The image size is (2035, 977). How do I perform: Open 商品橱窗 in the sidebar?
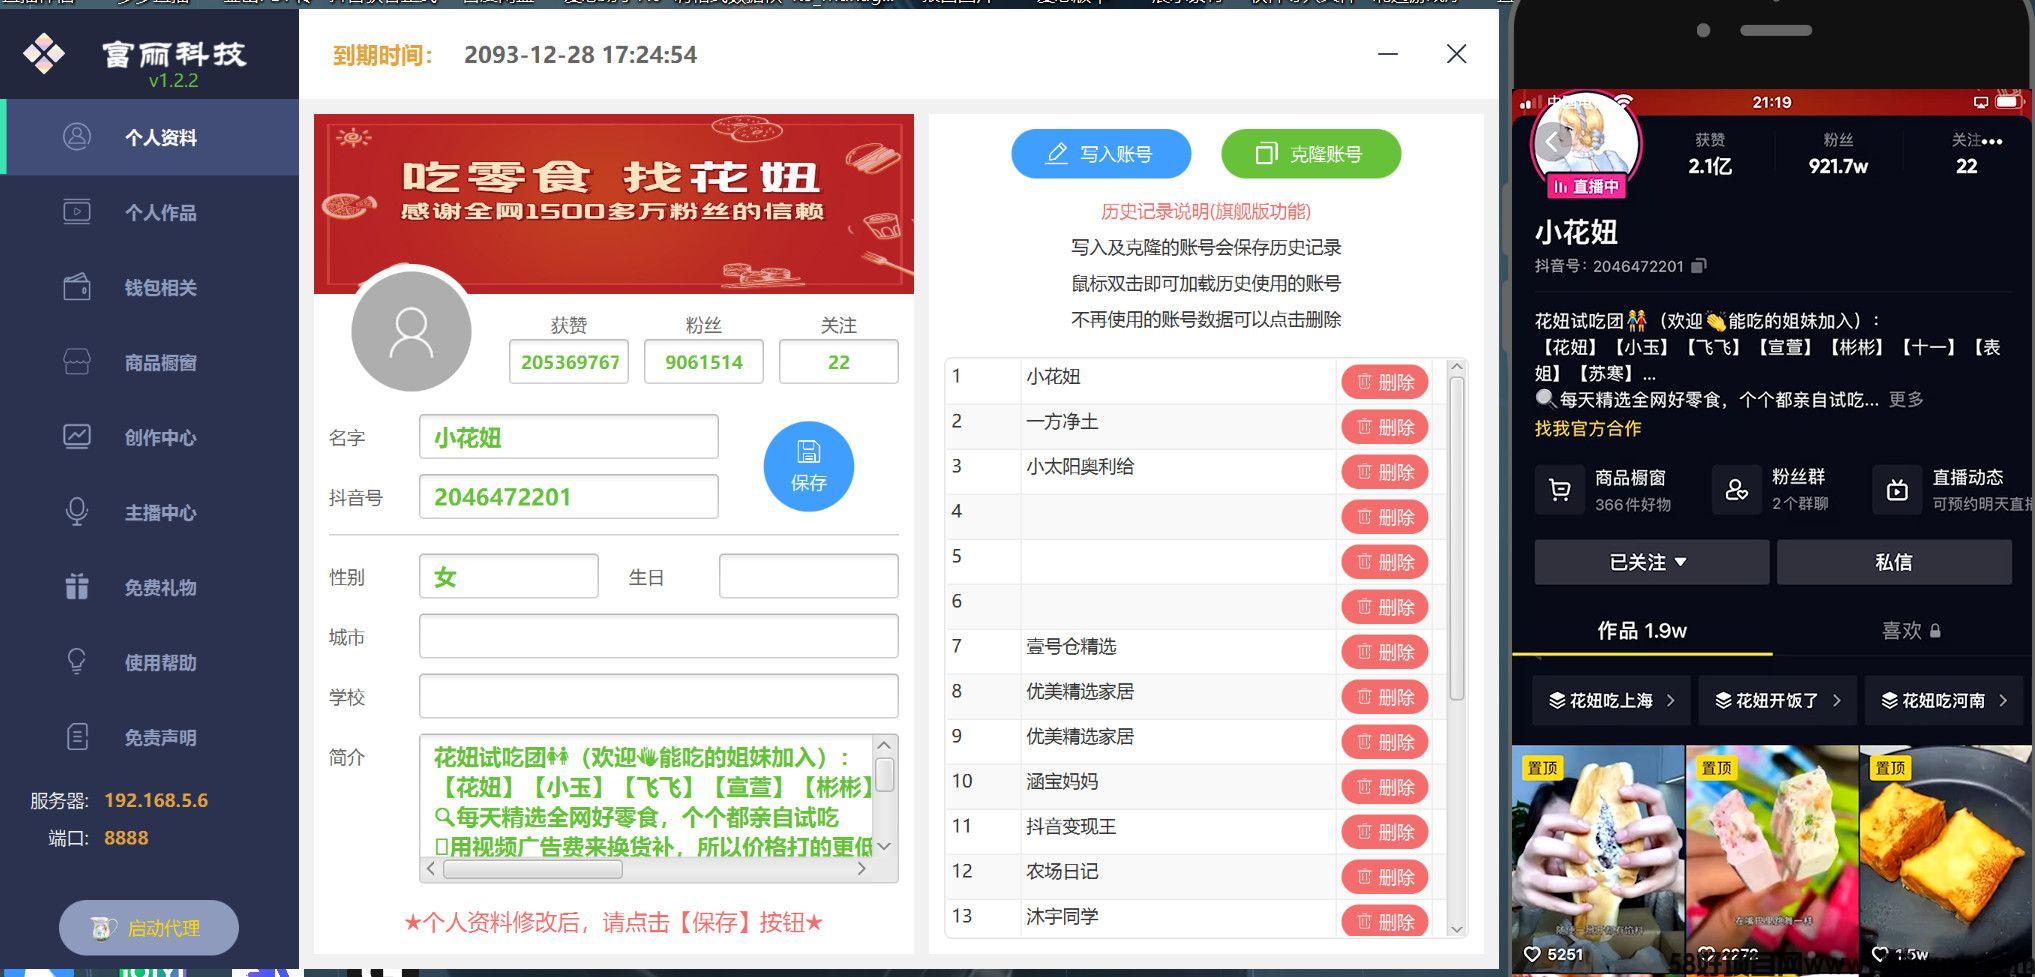click(150, 362)
